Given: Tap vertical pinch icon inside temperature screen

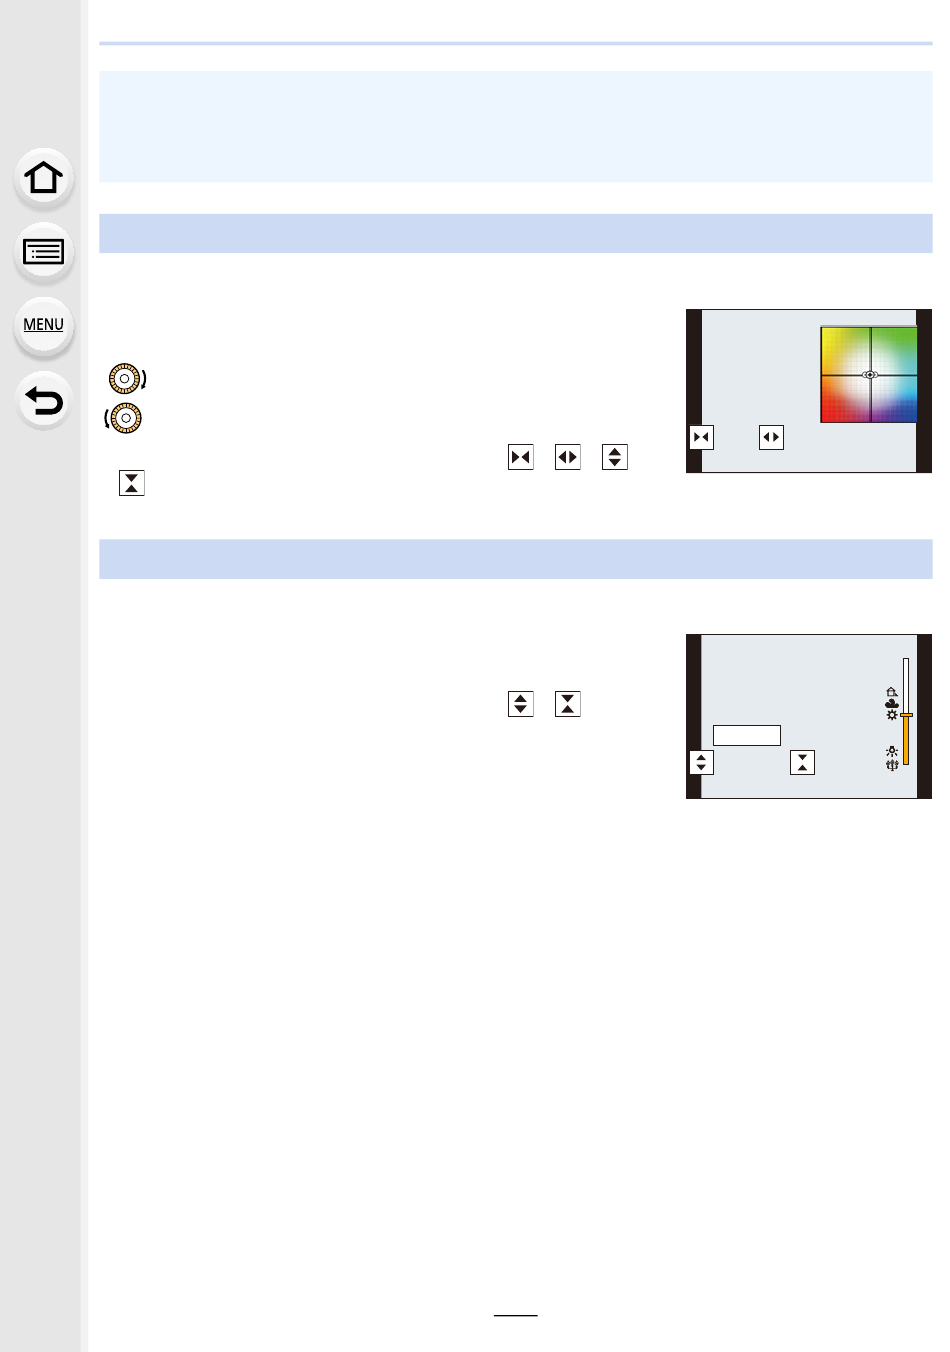Looking at the screenshot, I should pyautogui.click(x=802, y=763).
